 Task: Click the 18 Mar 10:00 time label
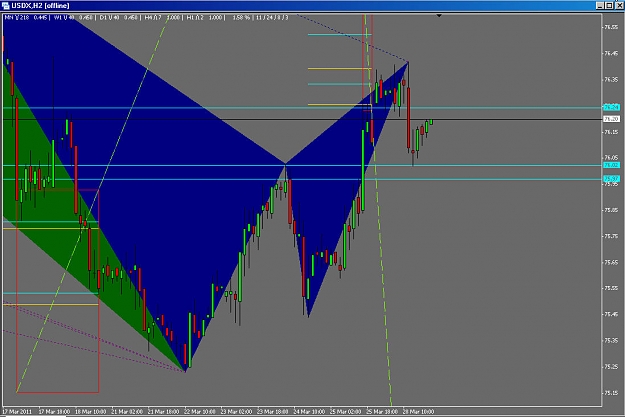point(91,411)
